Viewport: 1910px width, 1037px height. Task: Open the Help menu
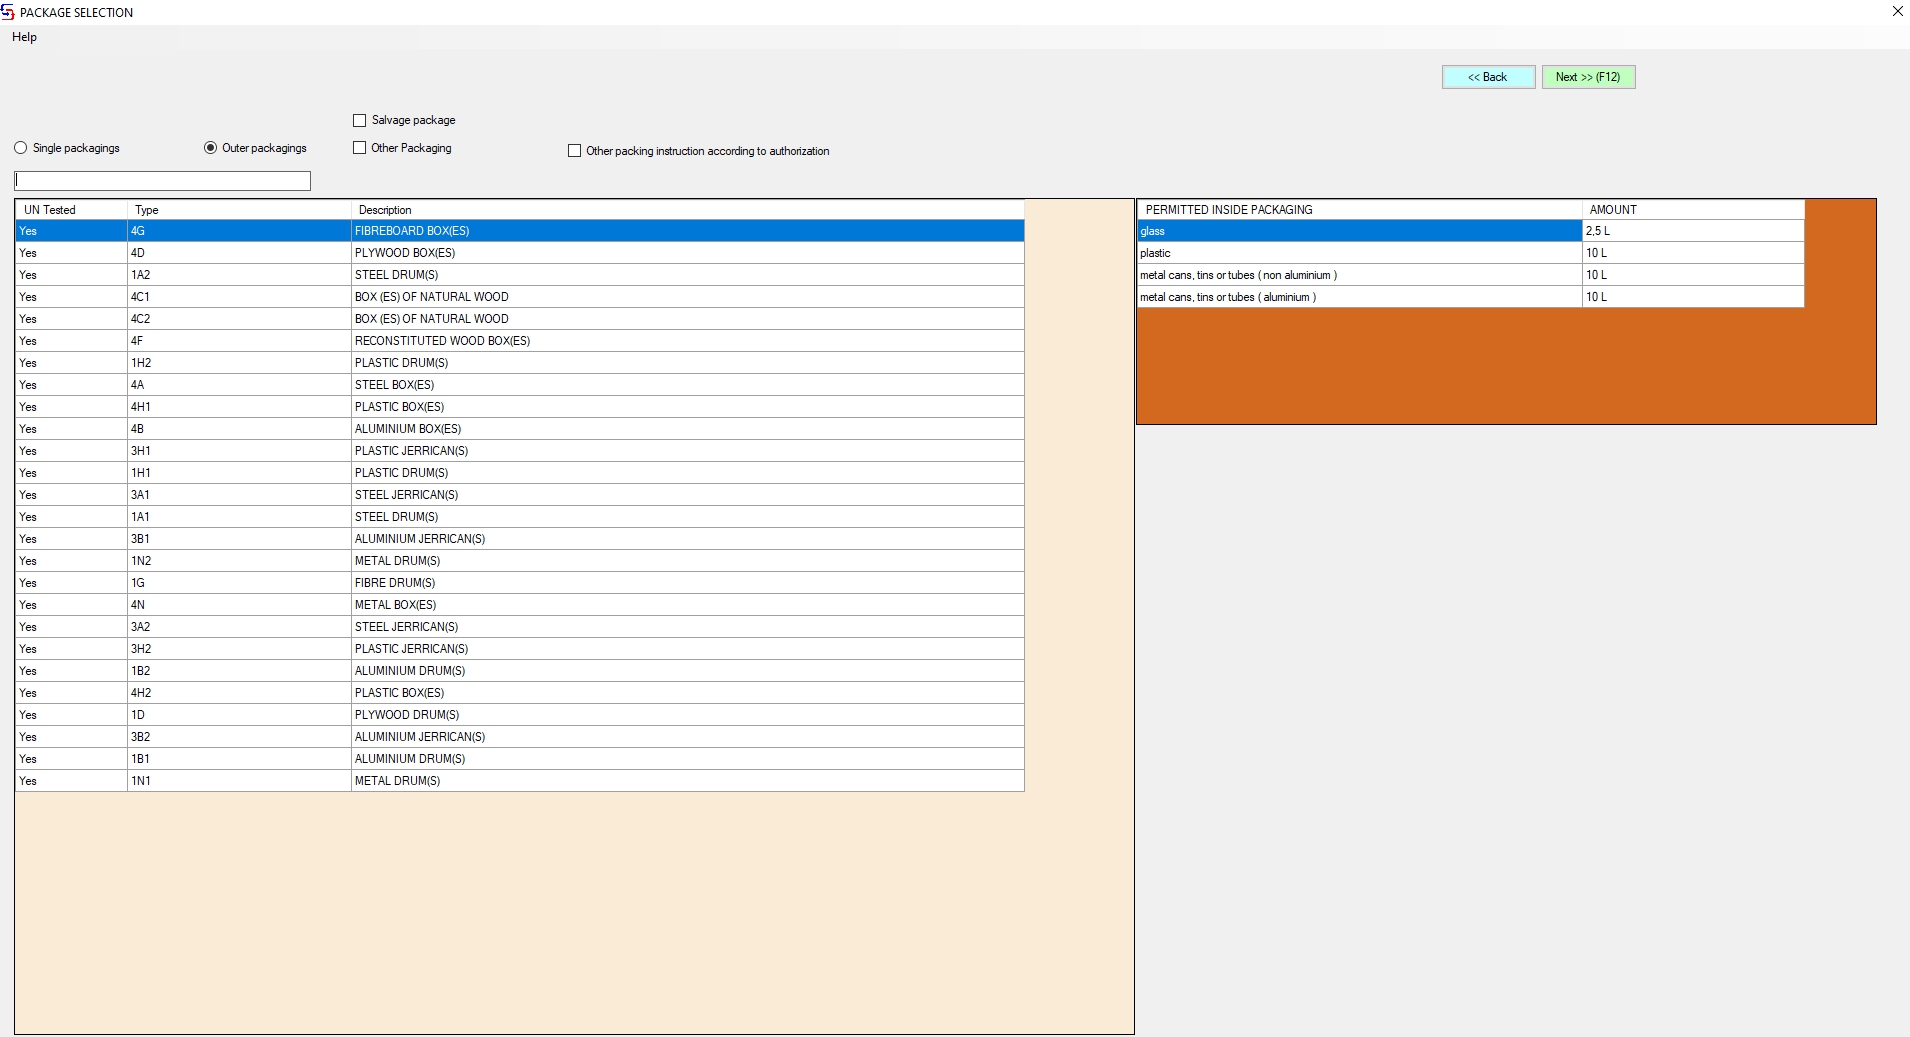tap(24, 37)
